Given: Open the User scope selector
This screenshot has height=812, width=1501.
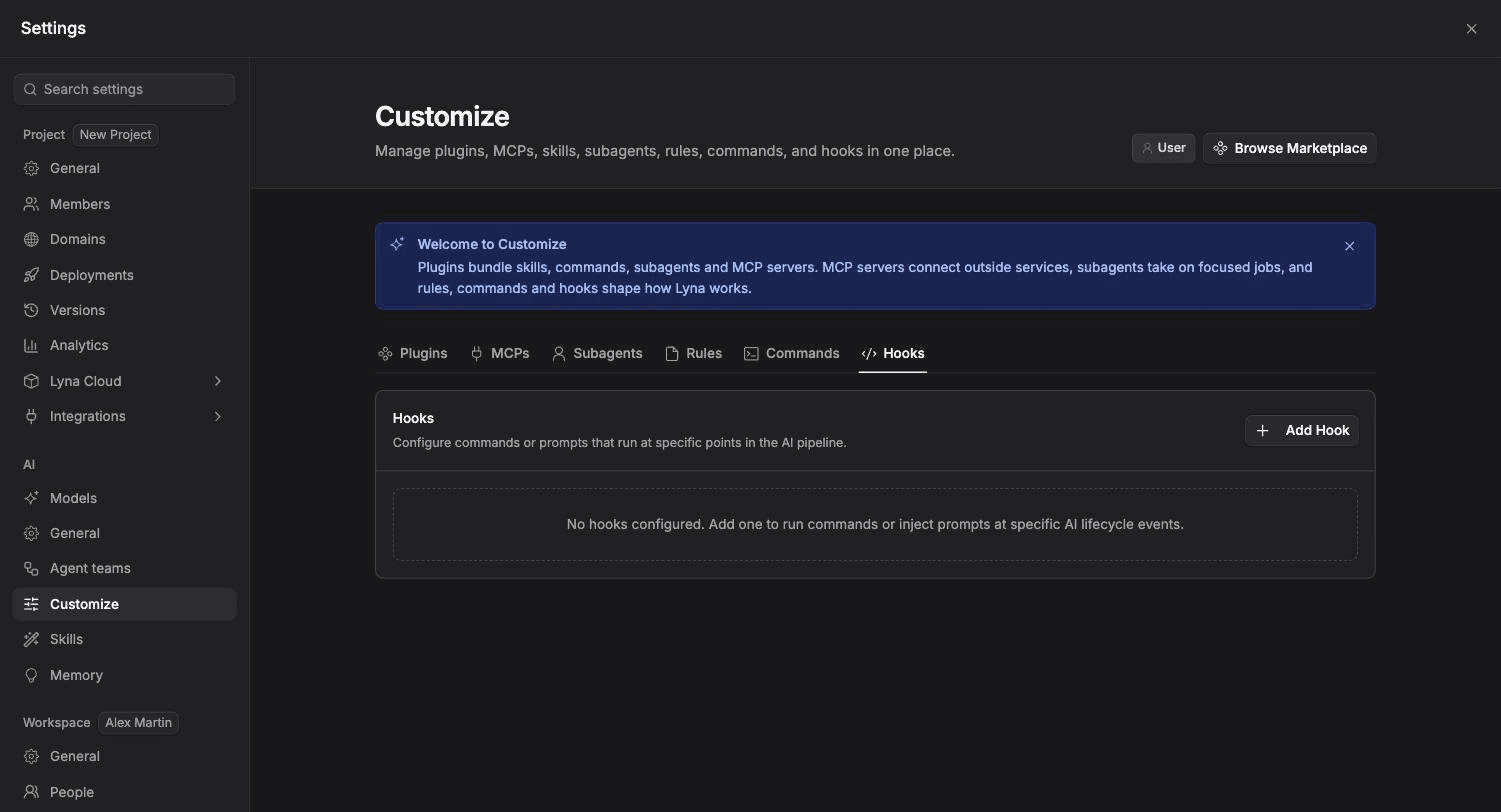Looking at the screenshot, I should tap(1163, 148).
